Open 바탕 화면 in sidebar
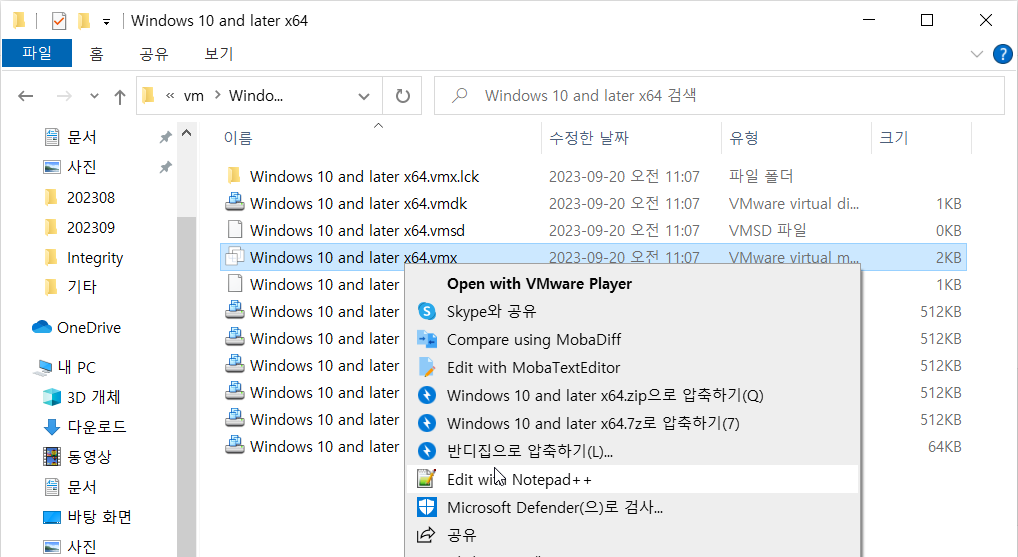The image size is (1018, 557). pyautogui.click(x=99, y=517)
